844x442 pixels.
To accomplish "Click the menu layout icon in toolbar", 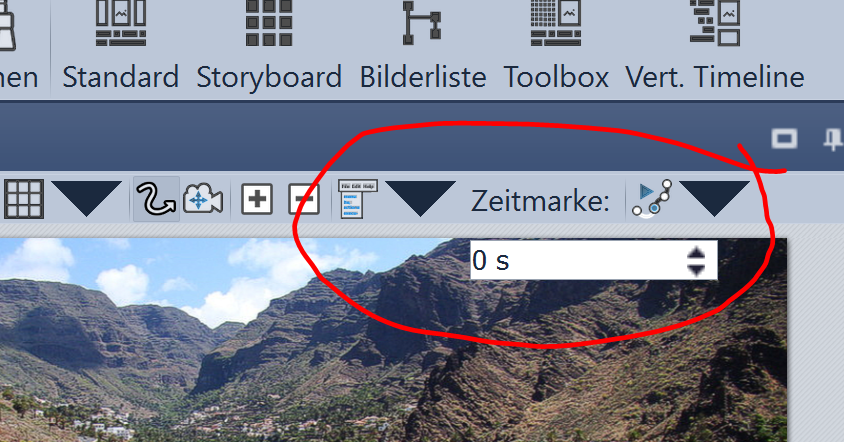I will [x=358, y=199].
